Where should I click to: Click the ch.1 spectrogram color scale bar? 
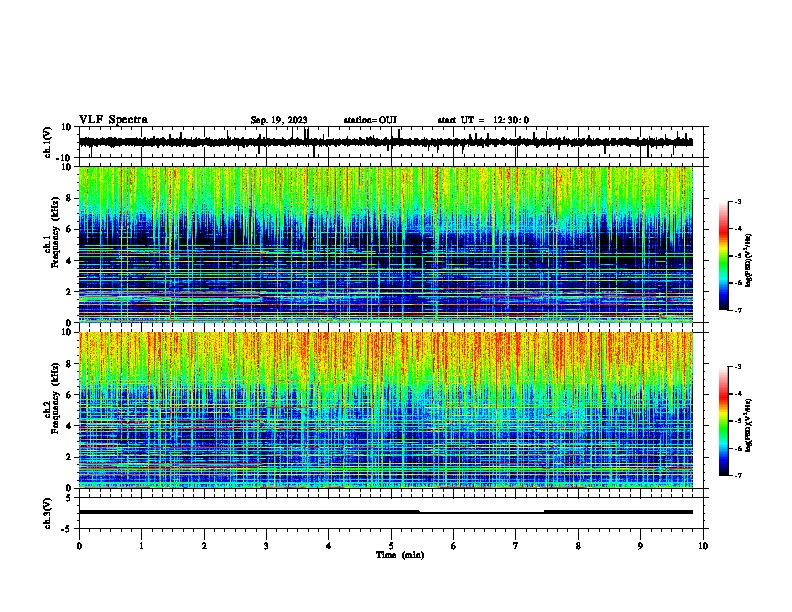tap(723, 256)
